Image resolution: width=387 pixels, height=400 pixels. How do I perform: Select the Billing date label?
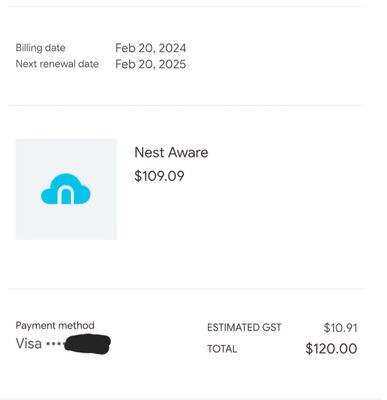click(x=40, y=48)
